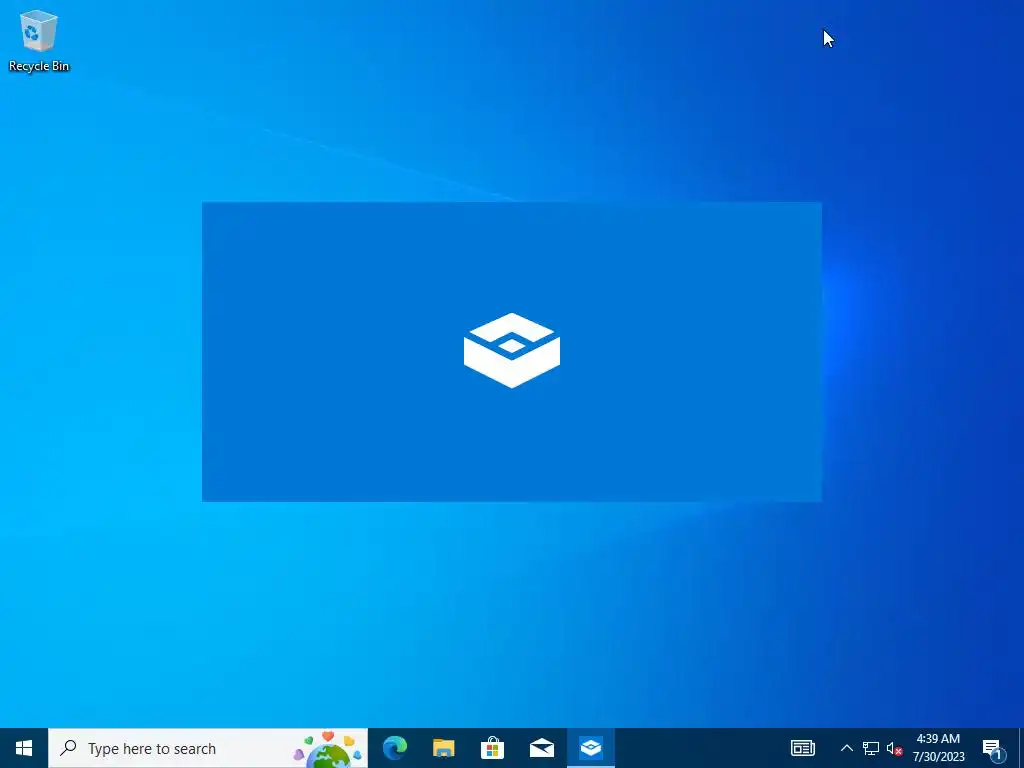Open News and interests widget
Screen dimensions: 1024x768
pos(803,748)
